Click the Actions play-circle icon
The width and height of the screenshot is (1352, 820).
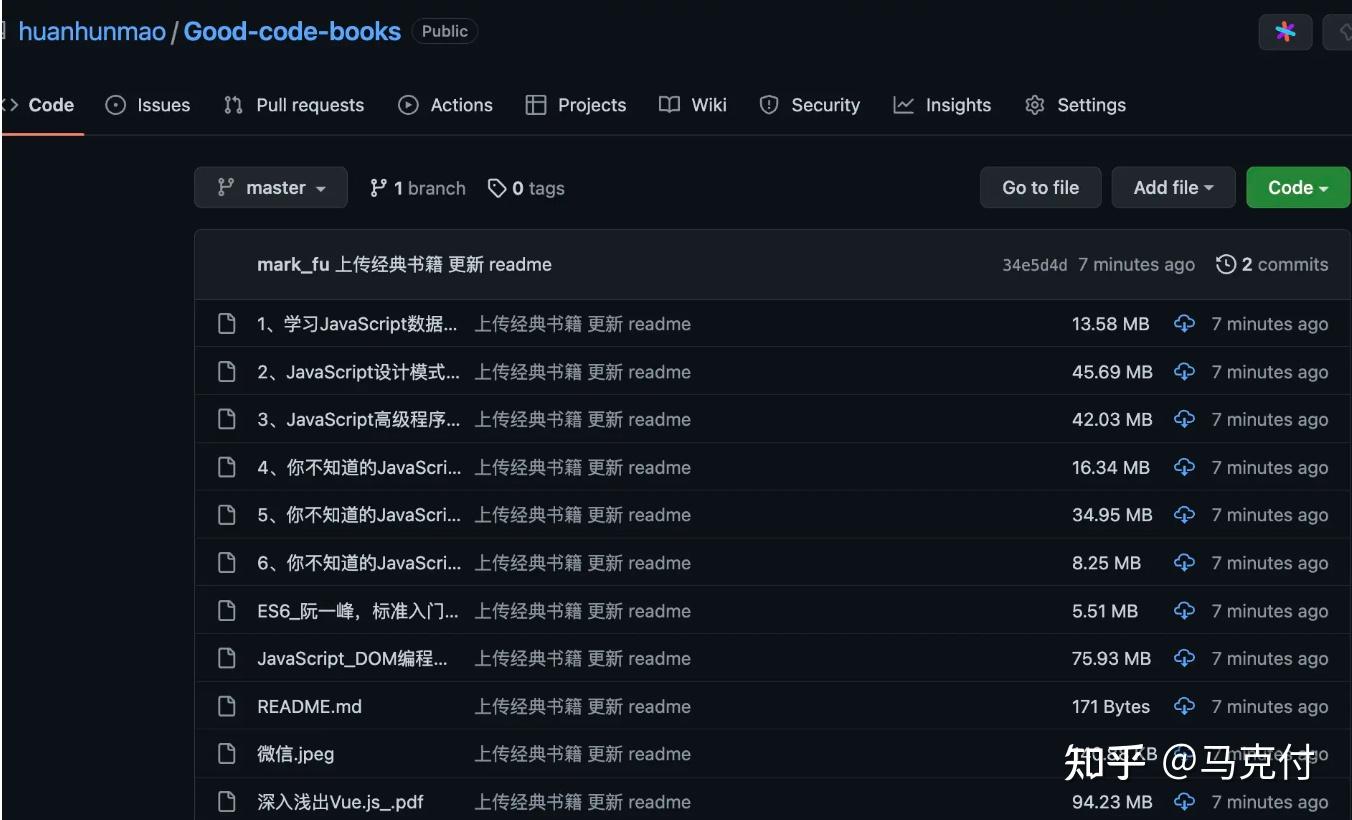click(408, 104)
